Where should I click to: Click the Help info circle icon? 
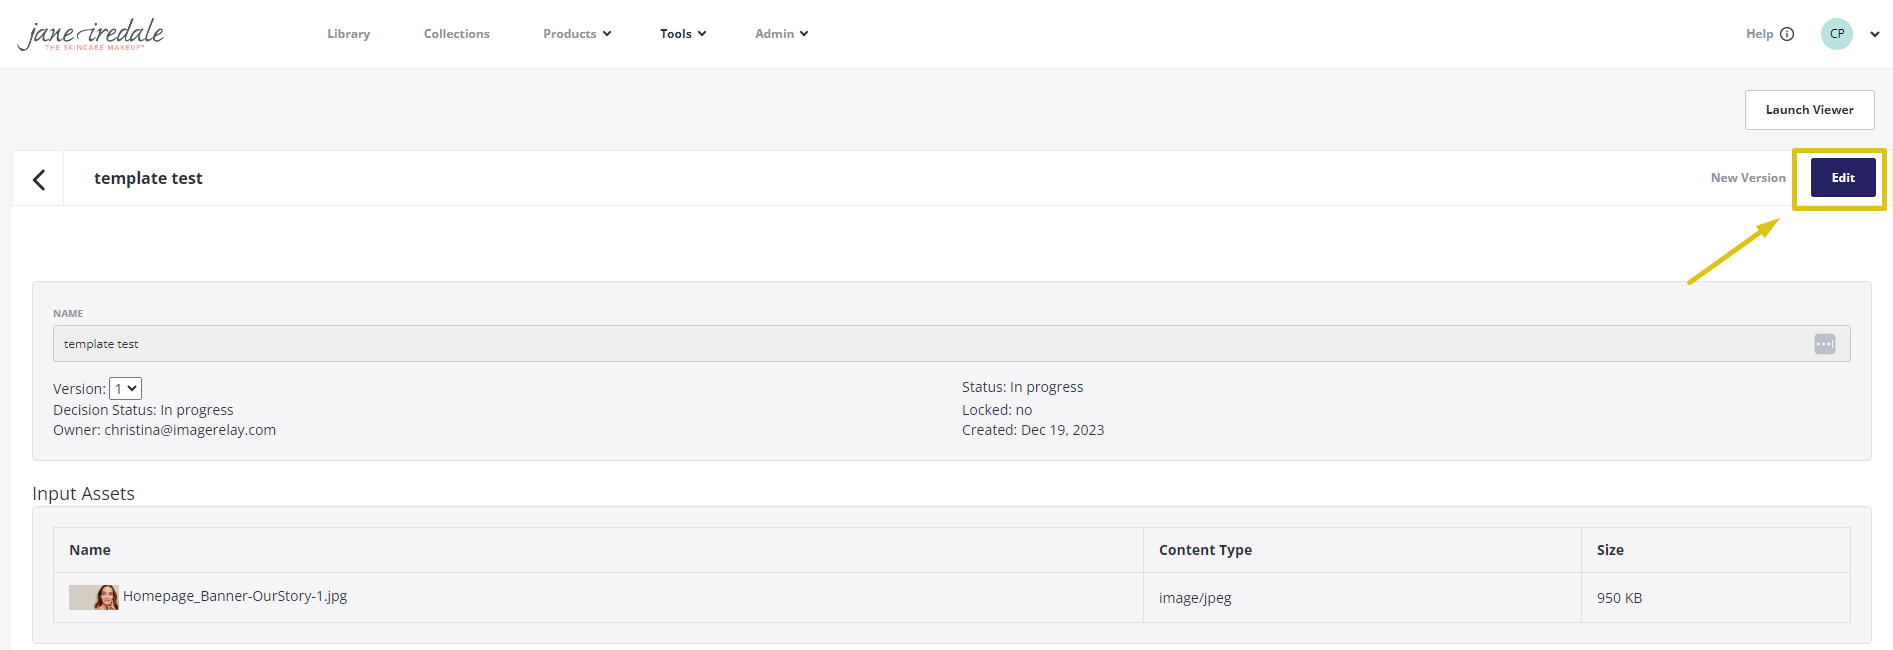[x=1787, y=34]
